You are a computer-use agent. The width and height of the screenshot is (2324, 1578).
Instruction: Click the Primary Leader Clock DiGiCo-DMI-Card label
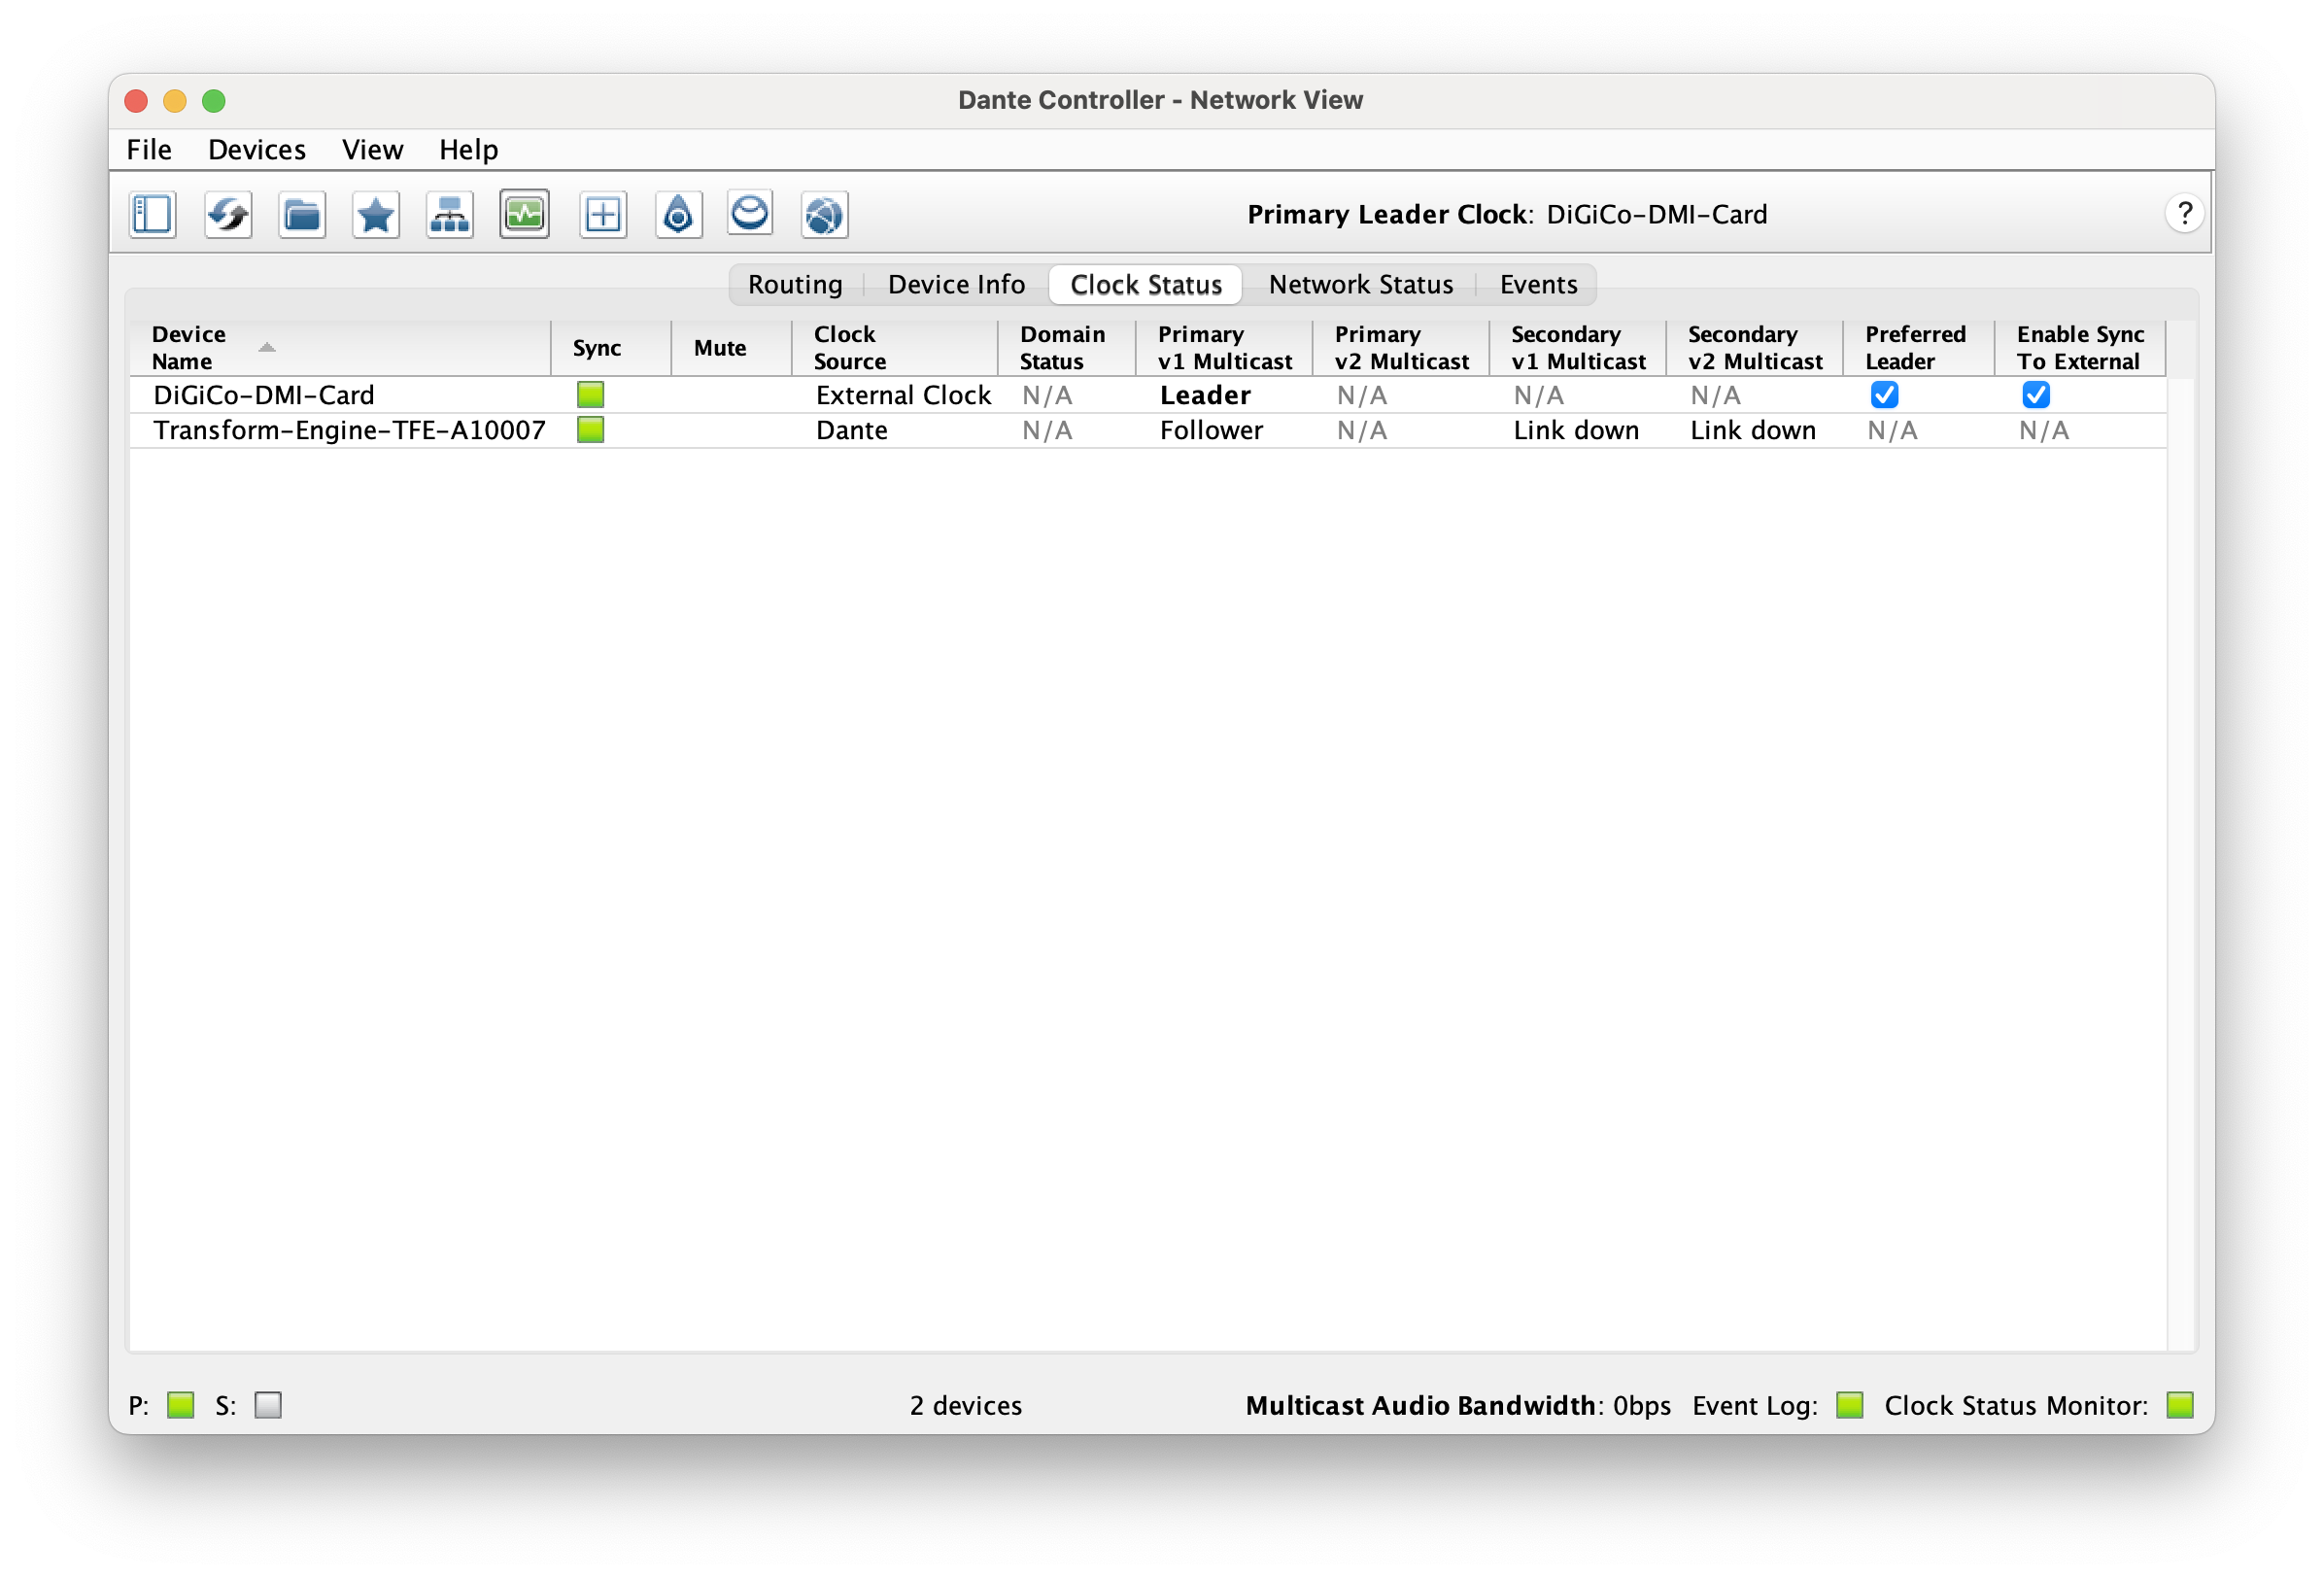pos(1507,215)
